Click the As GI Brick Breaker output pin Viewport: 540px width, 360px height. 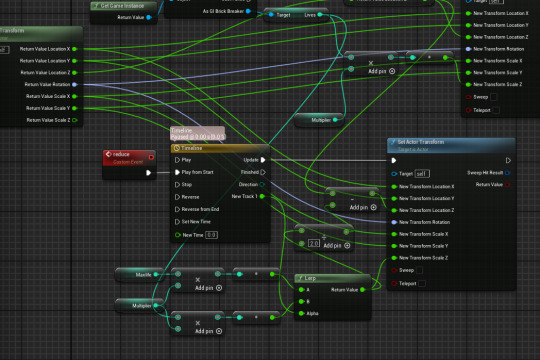pos(248,11)
